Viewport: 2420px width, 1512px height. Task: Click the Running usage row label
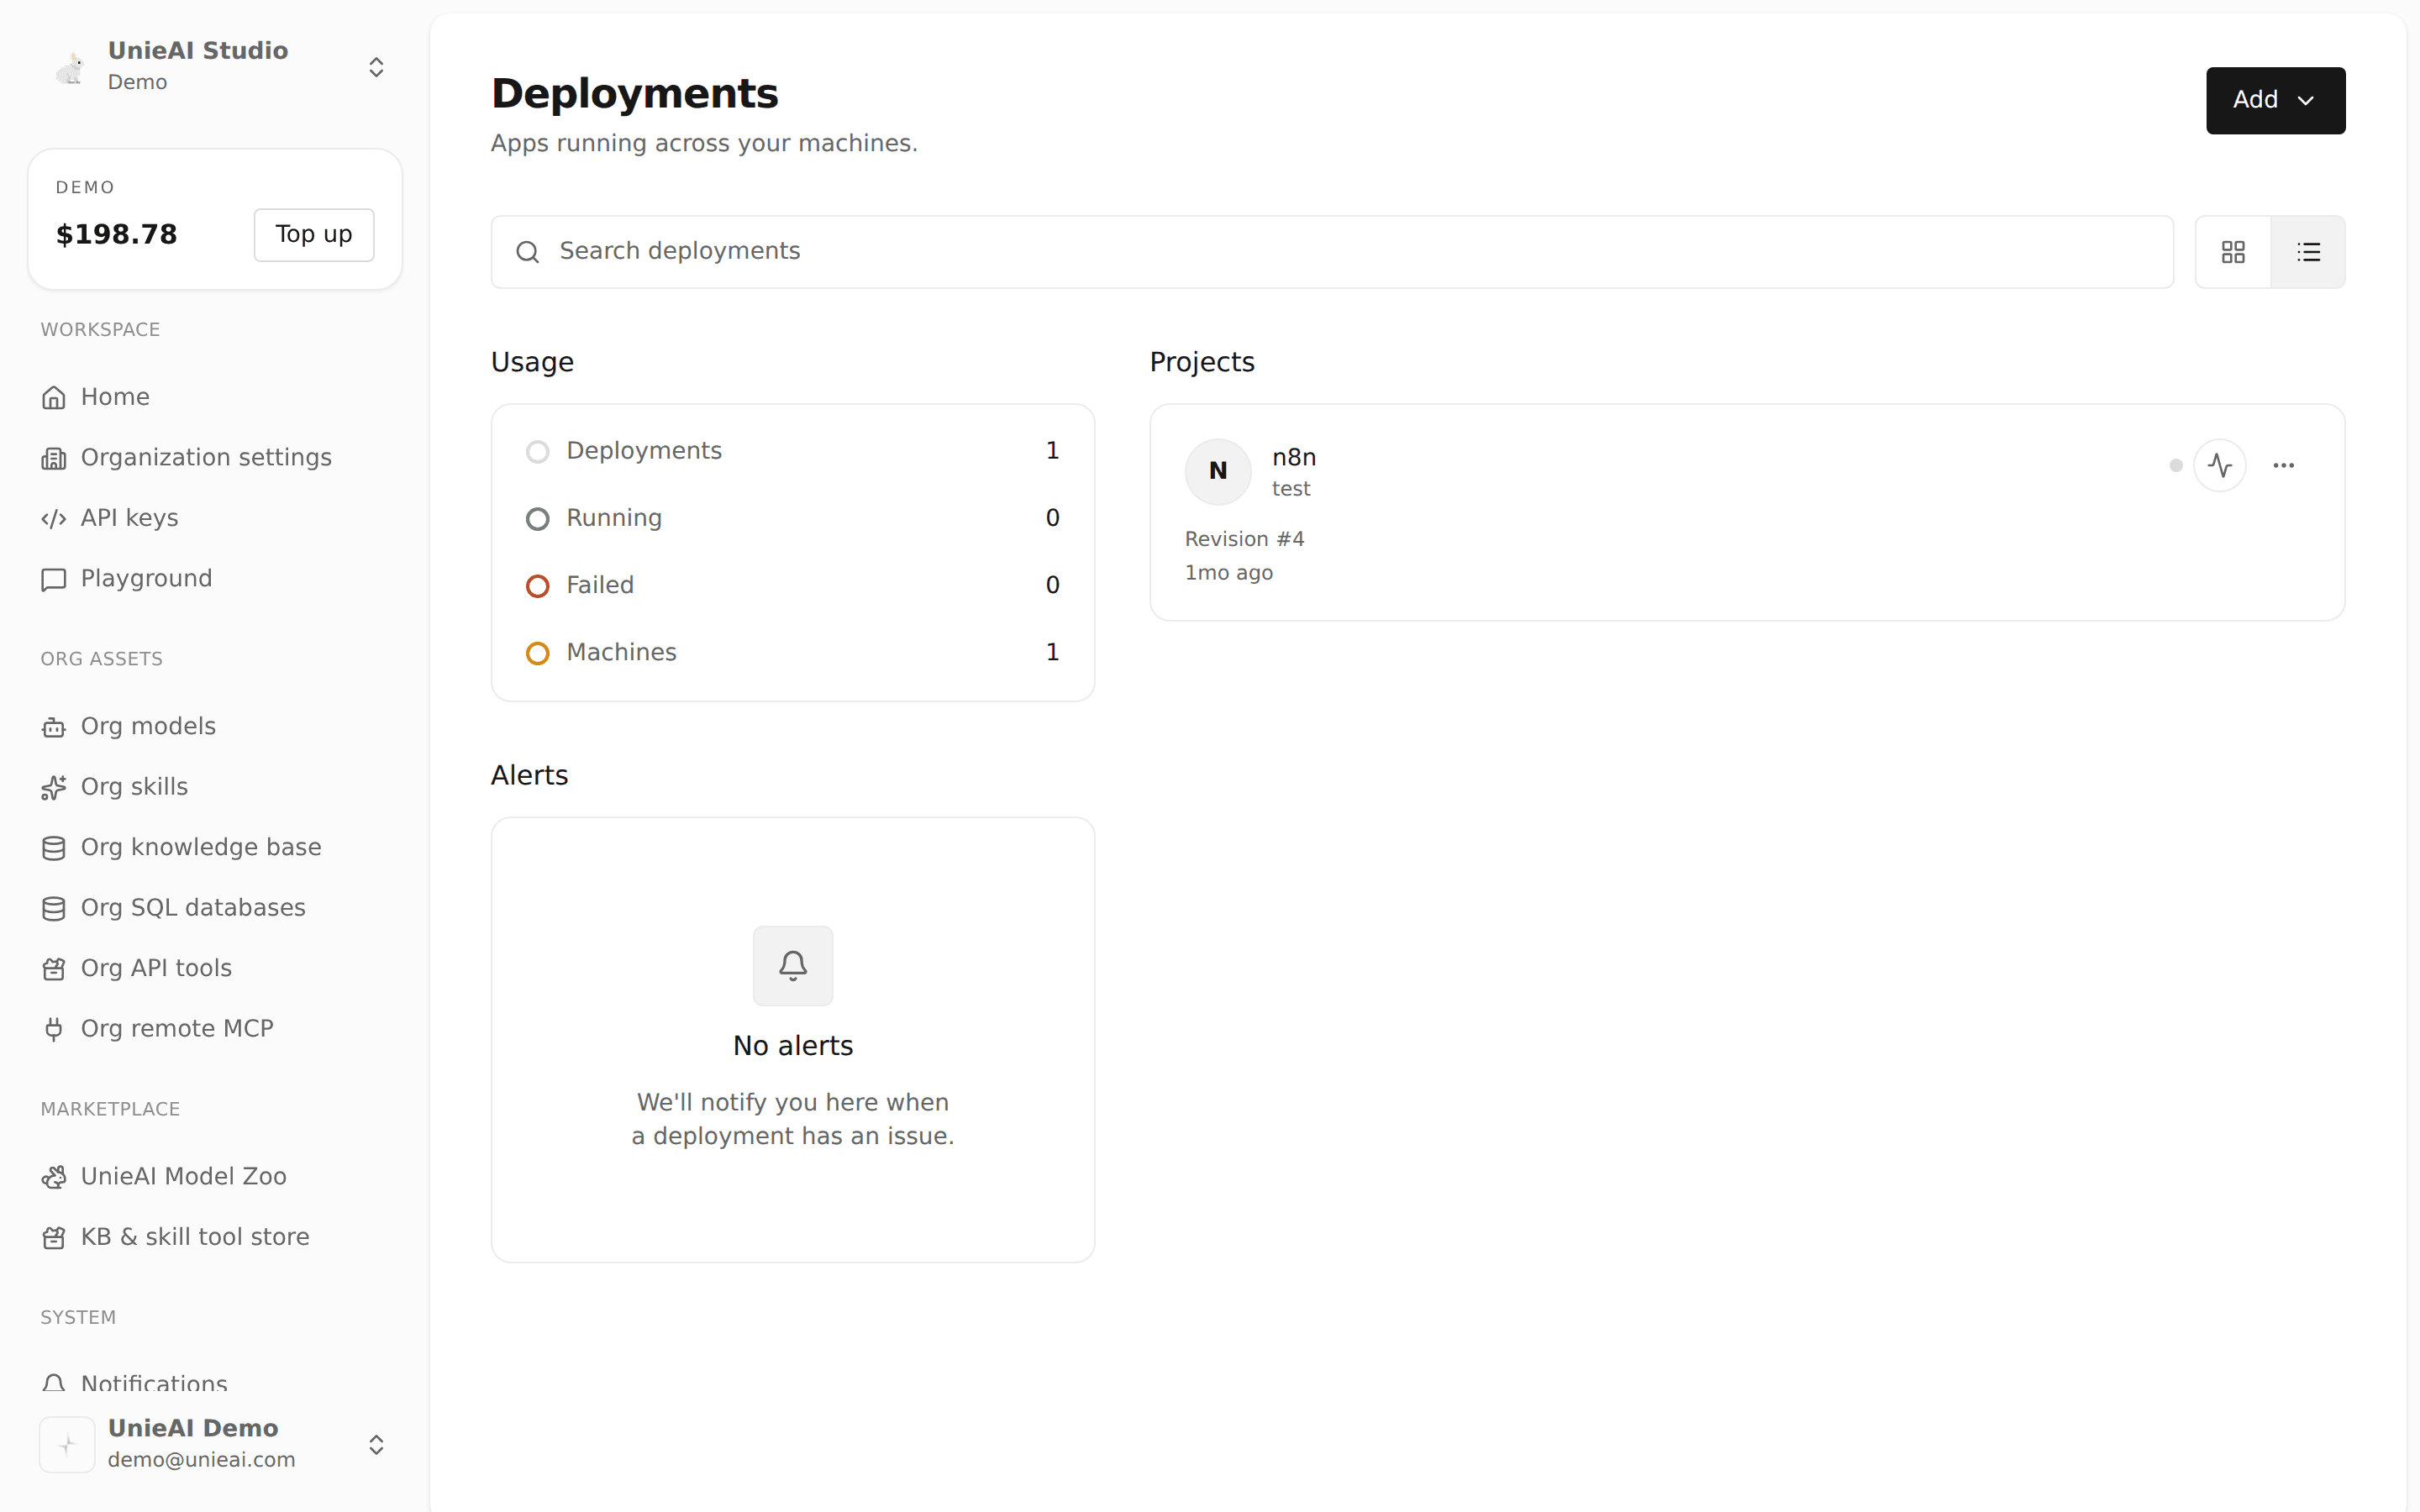(614, 518)
